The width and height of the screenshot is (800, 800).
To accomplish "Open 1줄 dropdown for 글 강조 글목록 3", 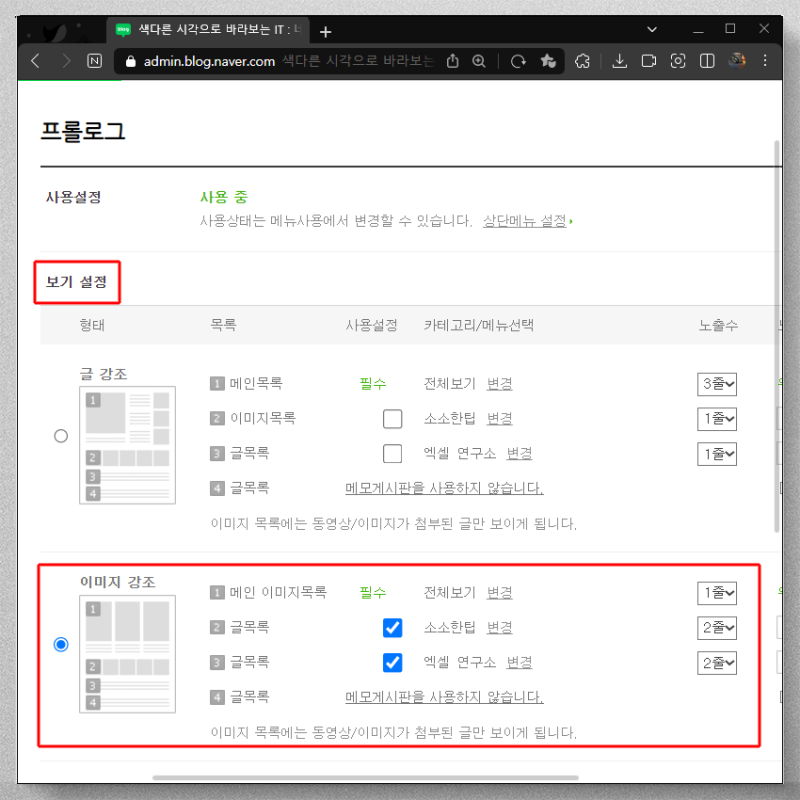I will (717, 454).
